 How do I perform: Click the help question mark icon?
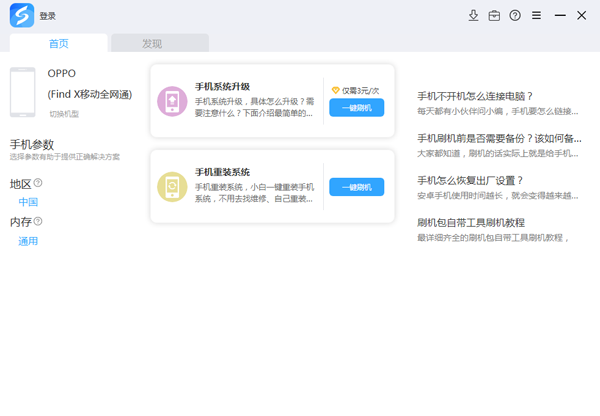pyautogui.click(x=515, y=16)
